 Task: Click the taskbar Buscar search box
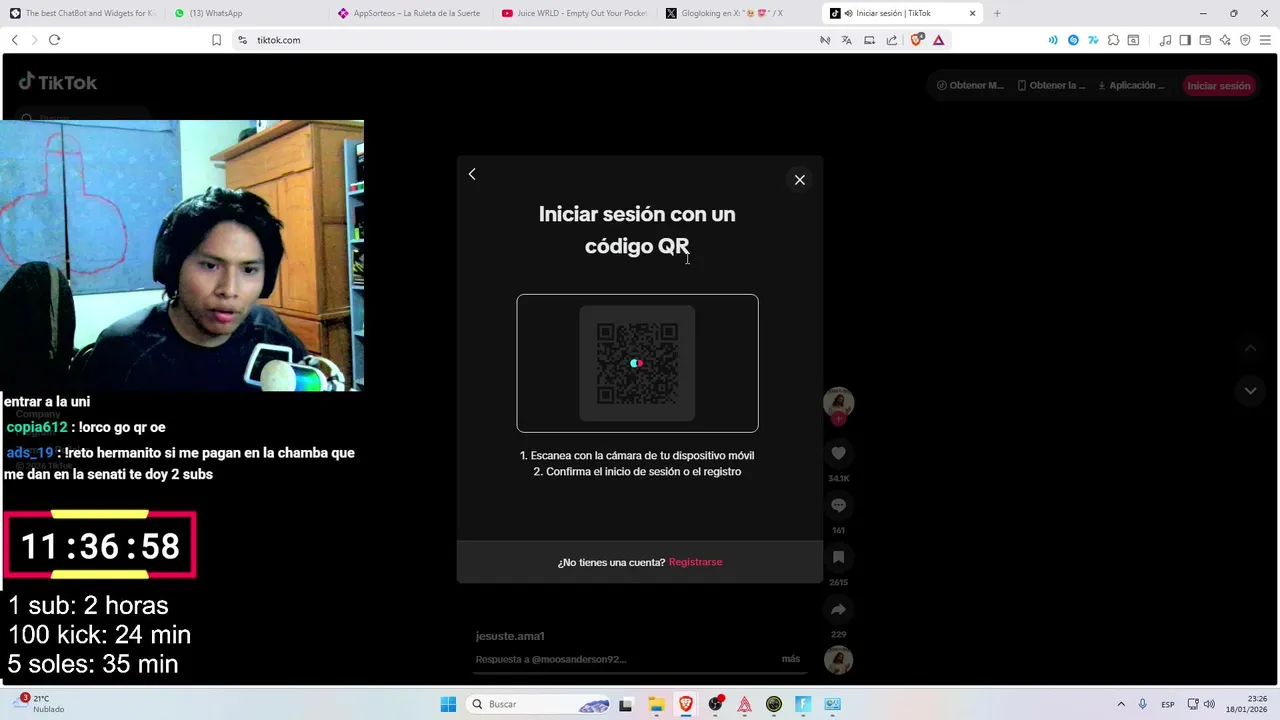pyautogui.click(x=539, y=704)
